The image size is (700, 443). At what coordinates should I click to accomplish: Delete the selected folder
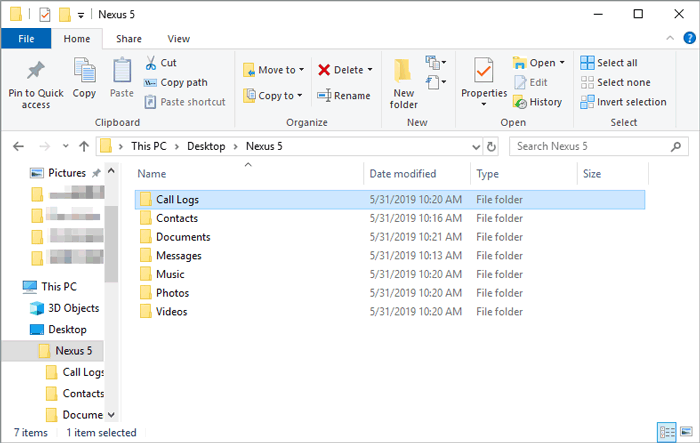[x=341, y=70]
